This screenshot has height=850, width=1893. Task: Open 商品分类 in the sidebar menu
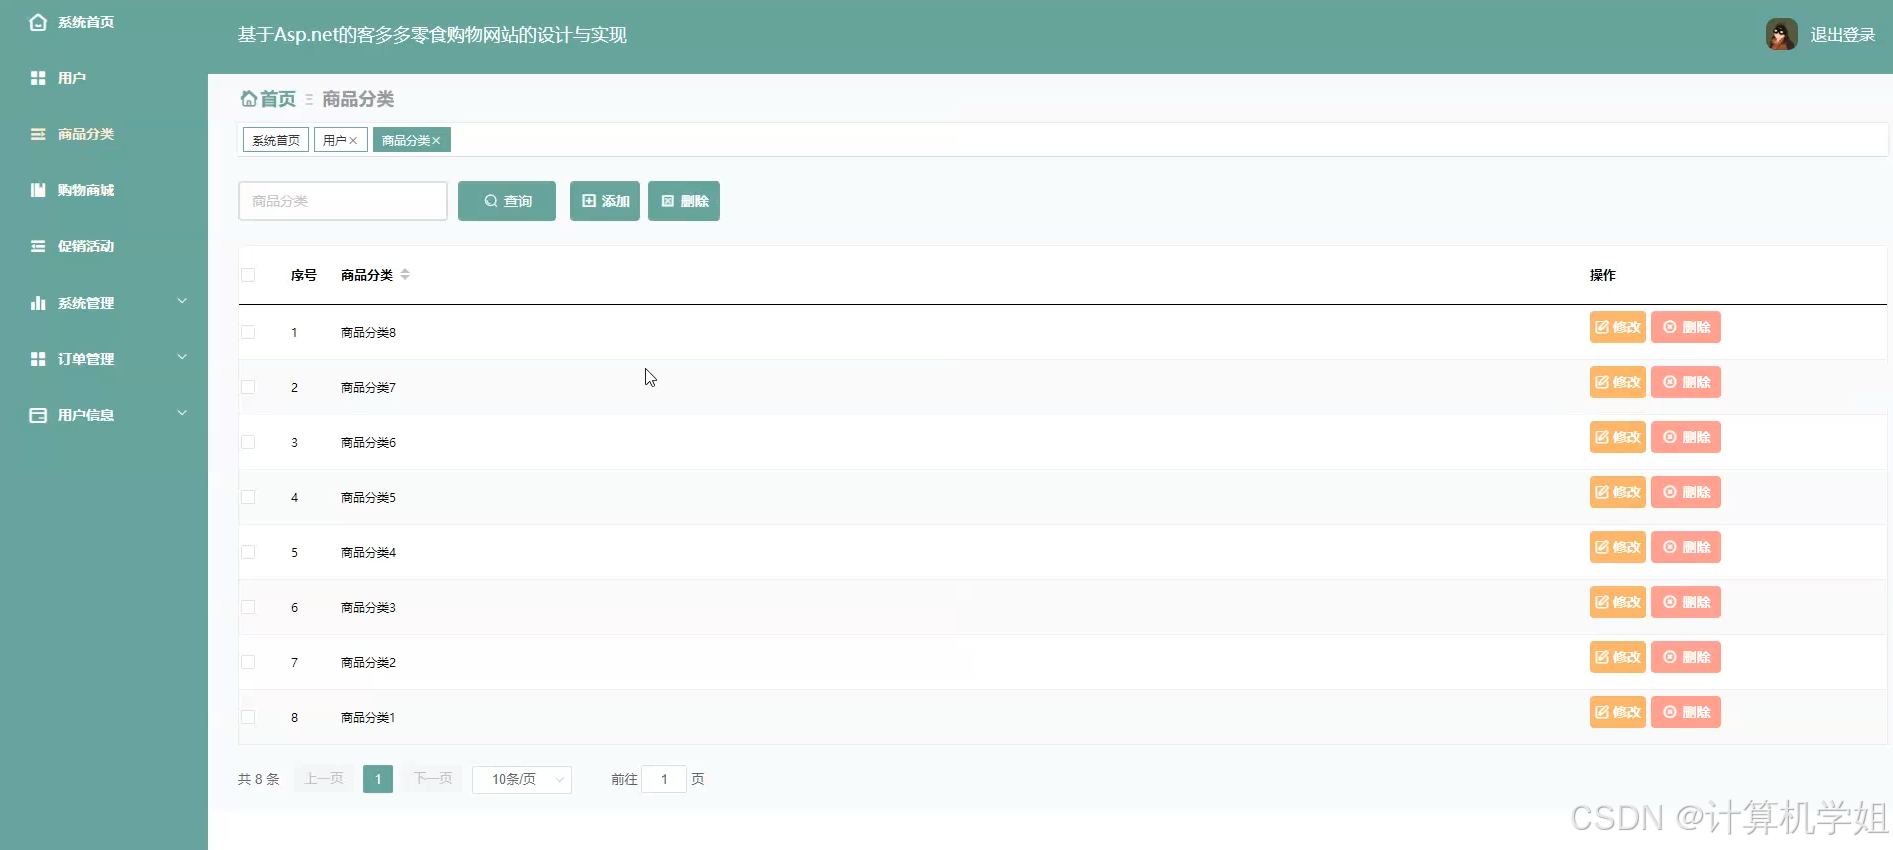[86, 134]
